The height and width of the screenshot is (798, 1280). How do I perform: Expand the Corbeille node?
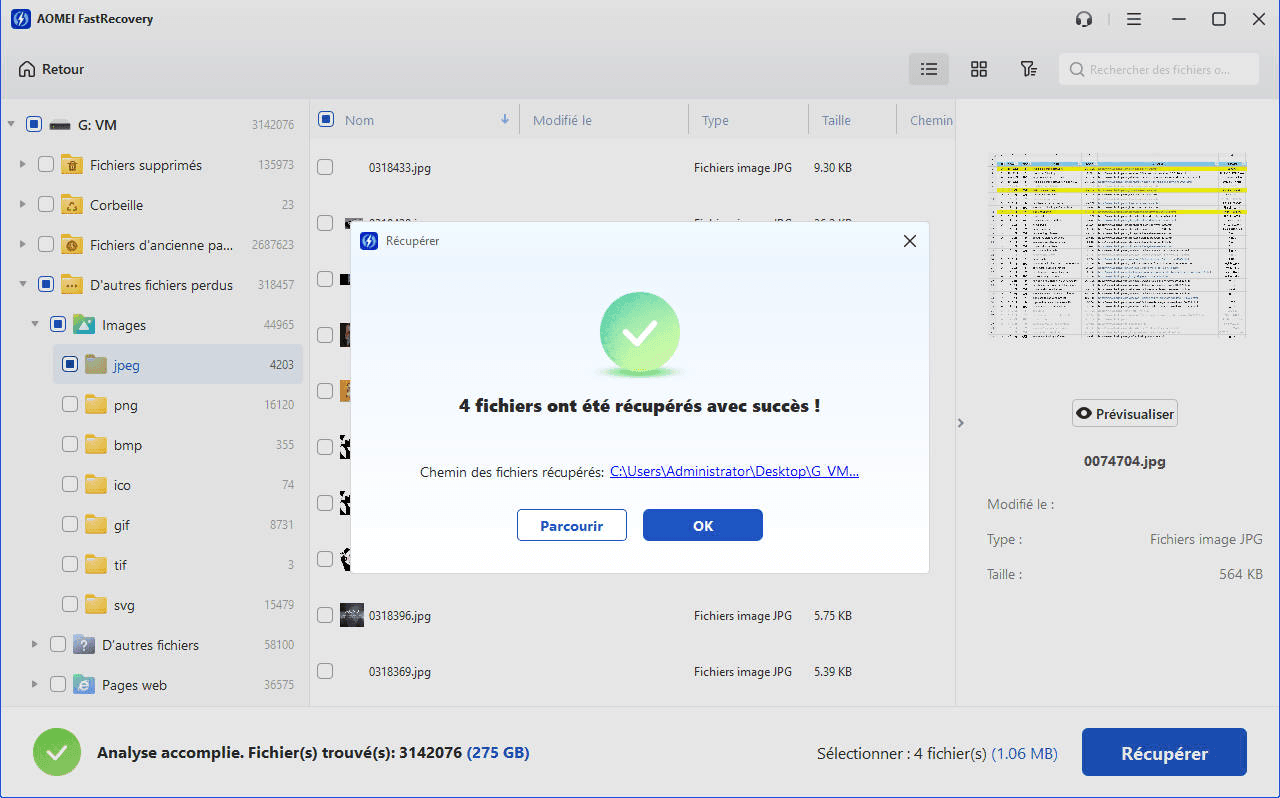[x=23, y=205]
